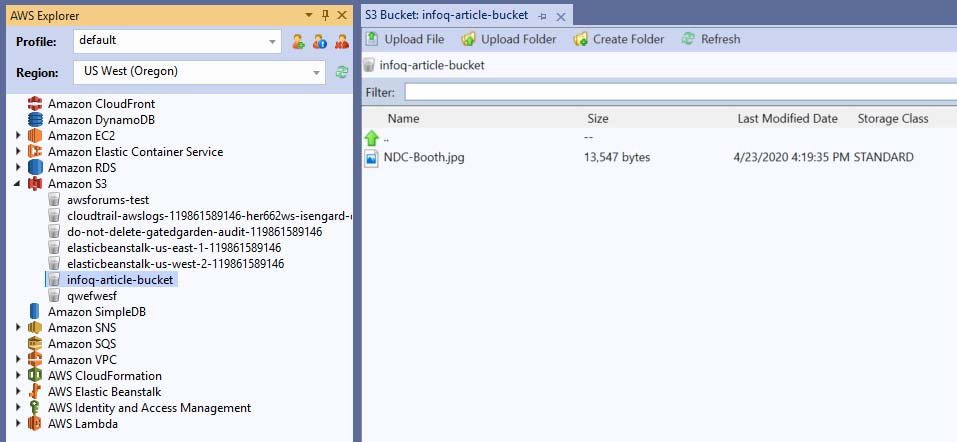Click the Amazon RDS icon
This screenshot has height=442, width=957.
35,167
